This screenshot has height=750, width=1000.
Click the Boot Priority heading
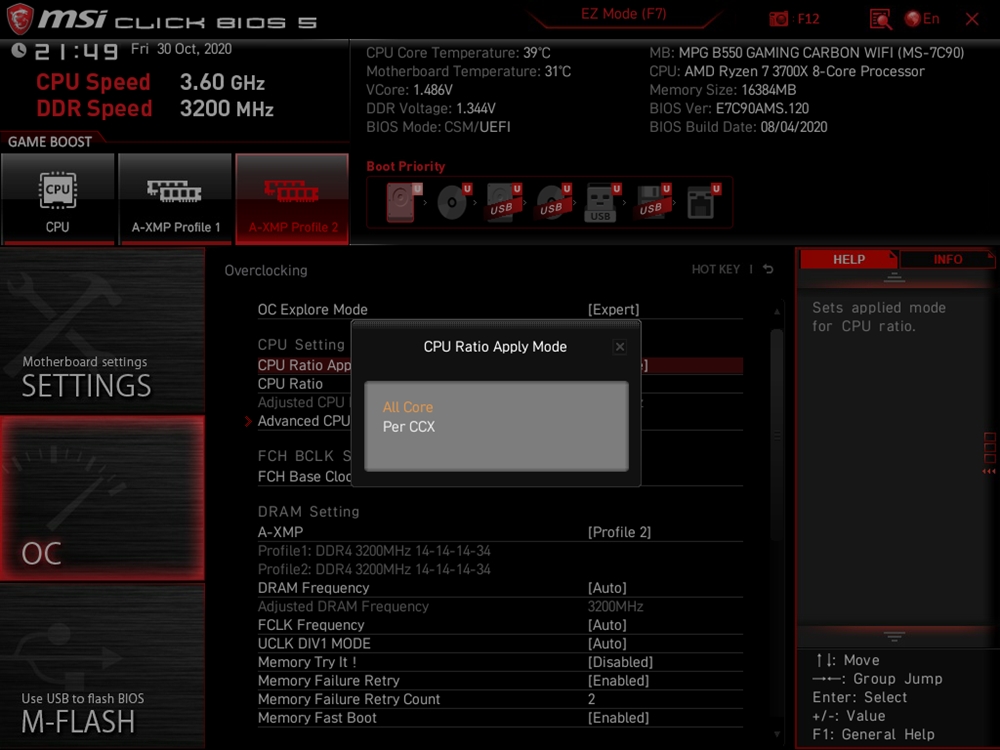(406, 166)
